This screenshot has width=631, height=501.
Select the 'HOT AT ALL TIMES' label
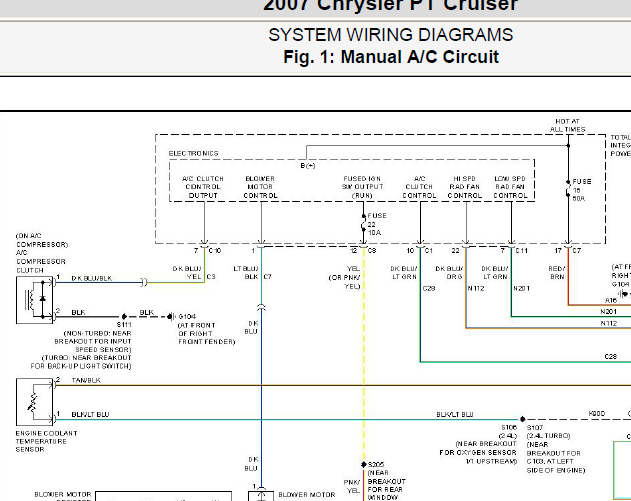click(567, 125)
